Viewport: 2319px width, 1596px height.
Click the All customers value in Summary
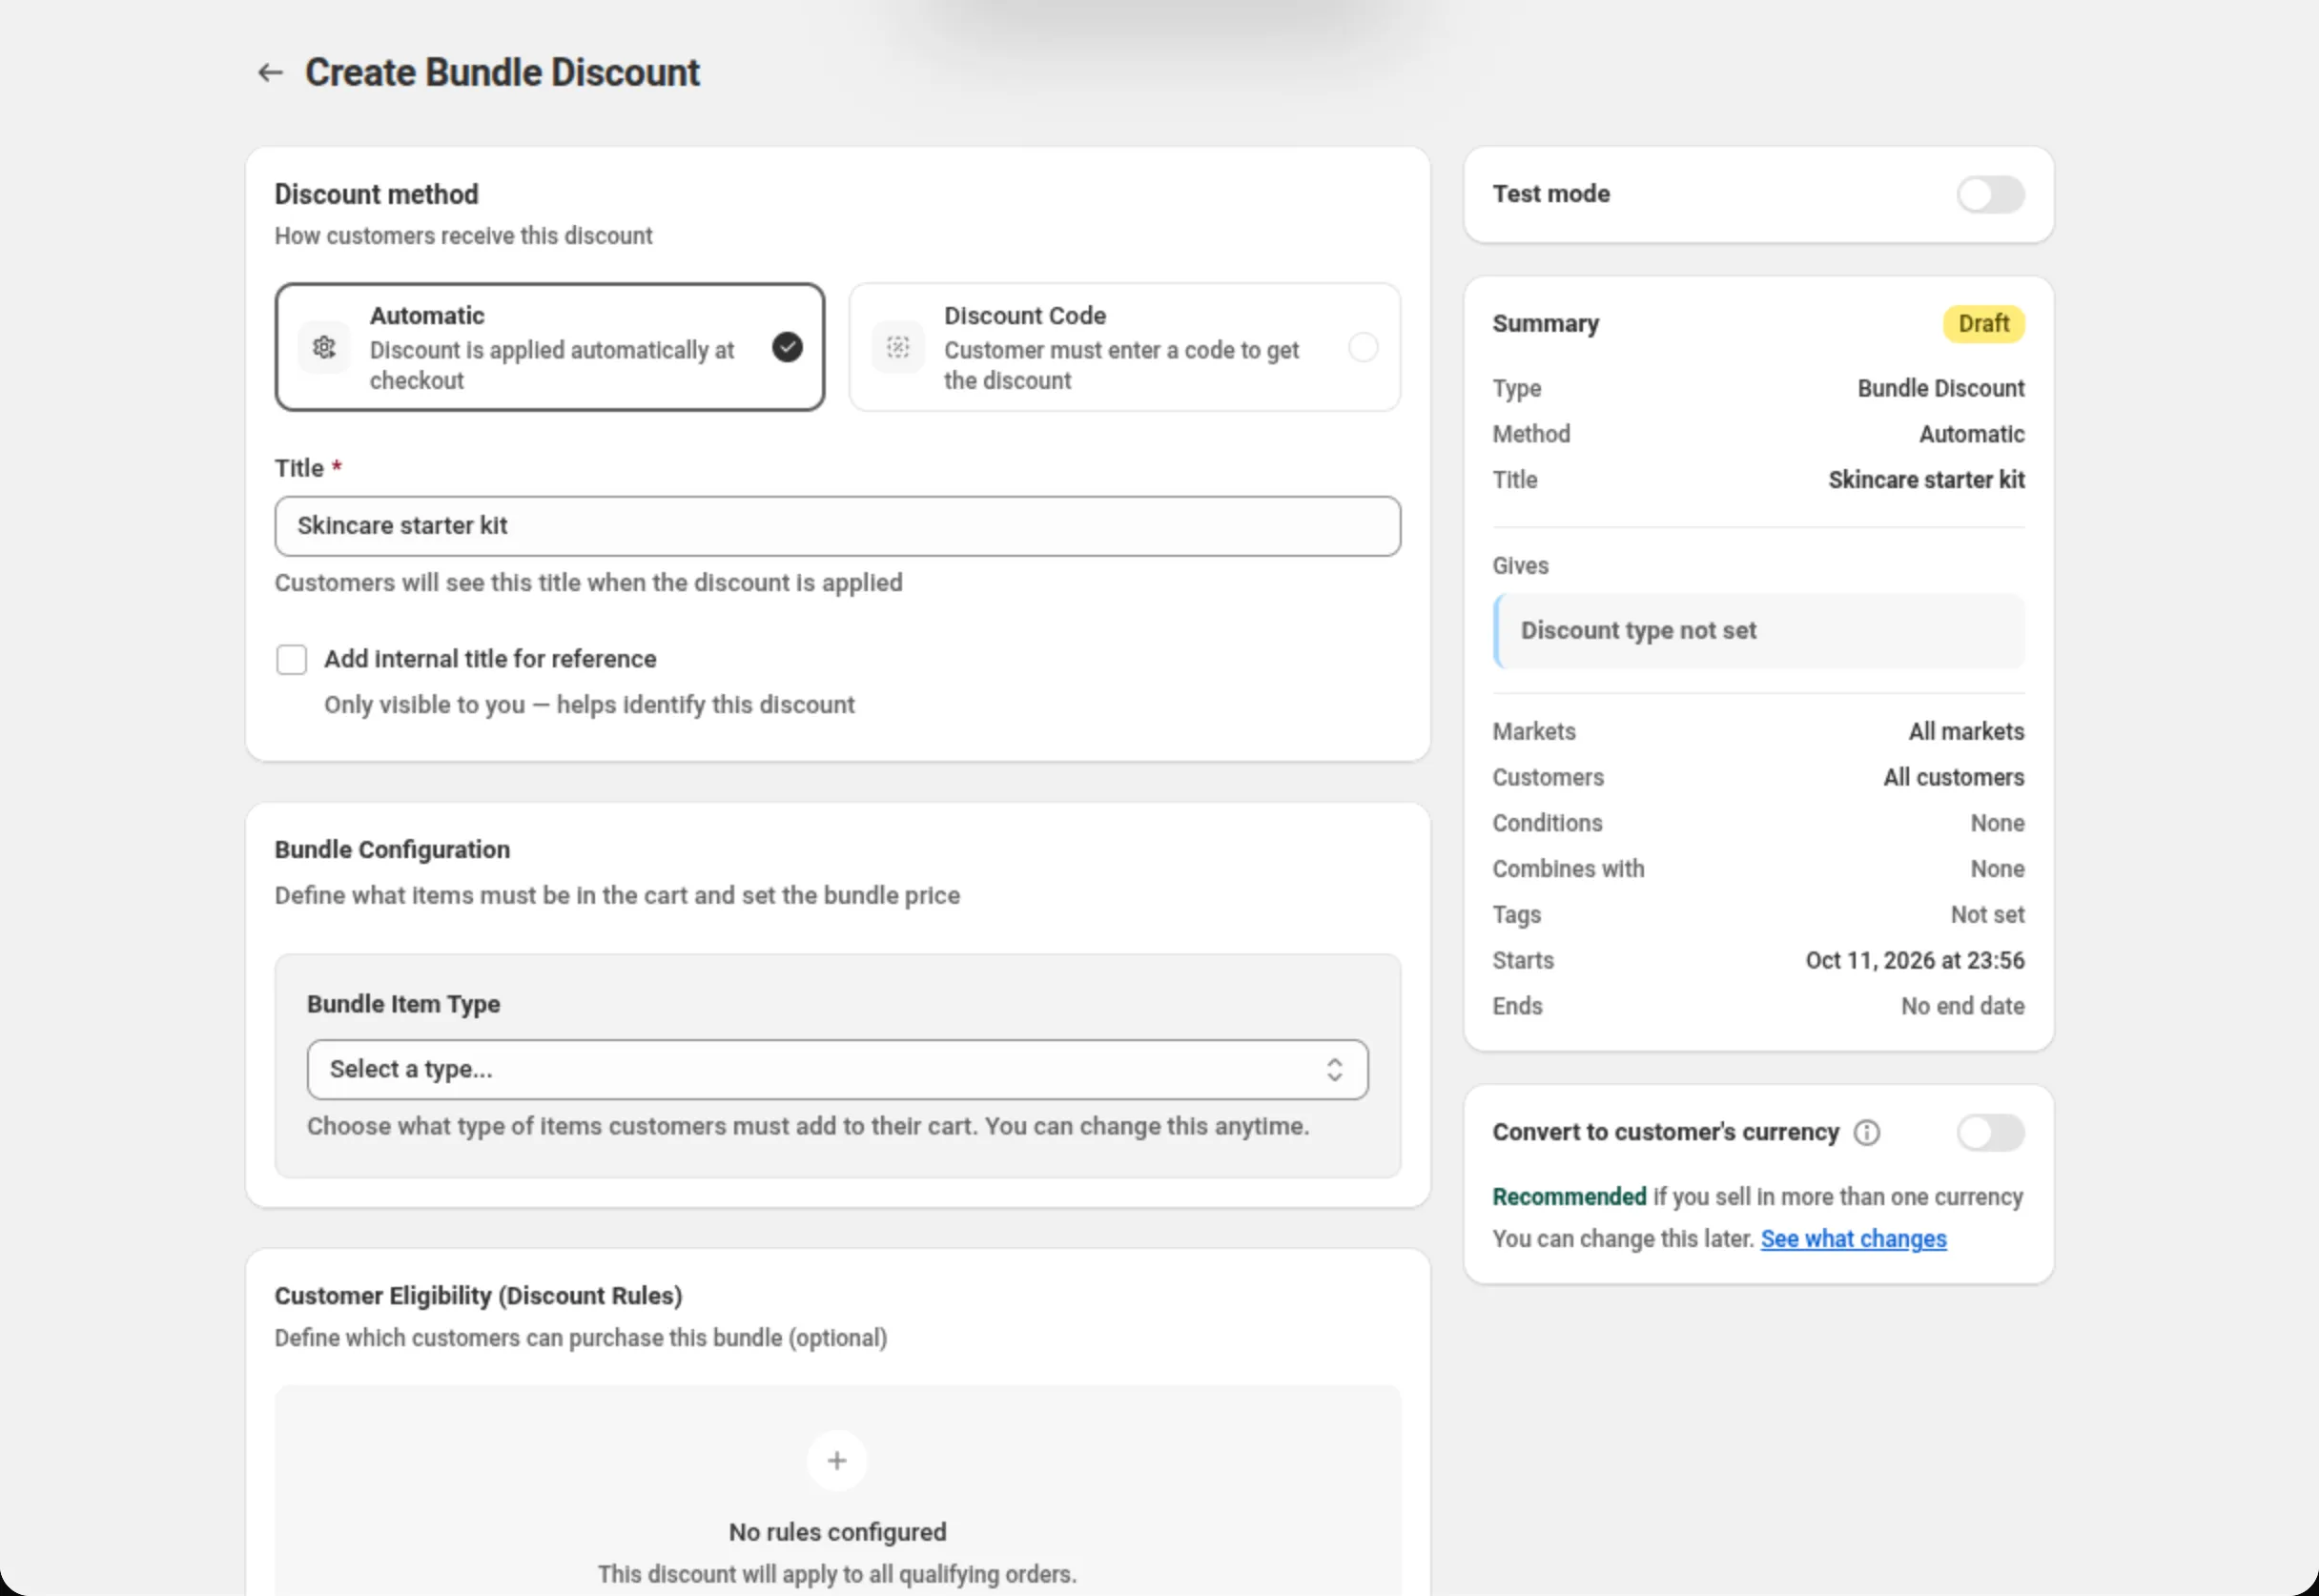tap(1953, 777)
